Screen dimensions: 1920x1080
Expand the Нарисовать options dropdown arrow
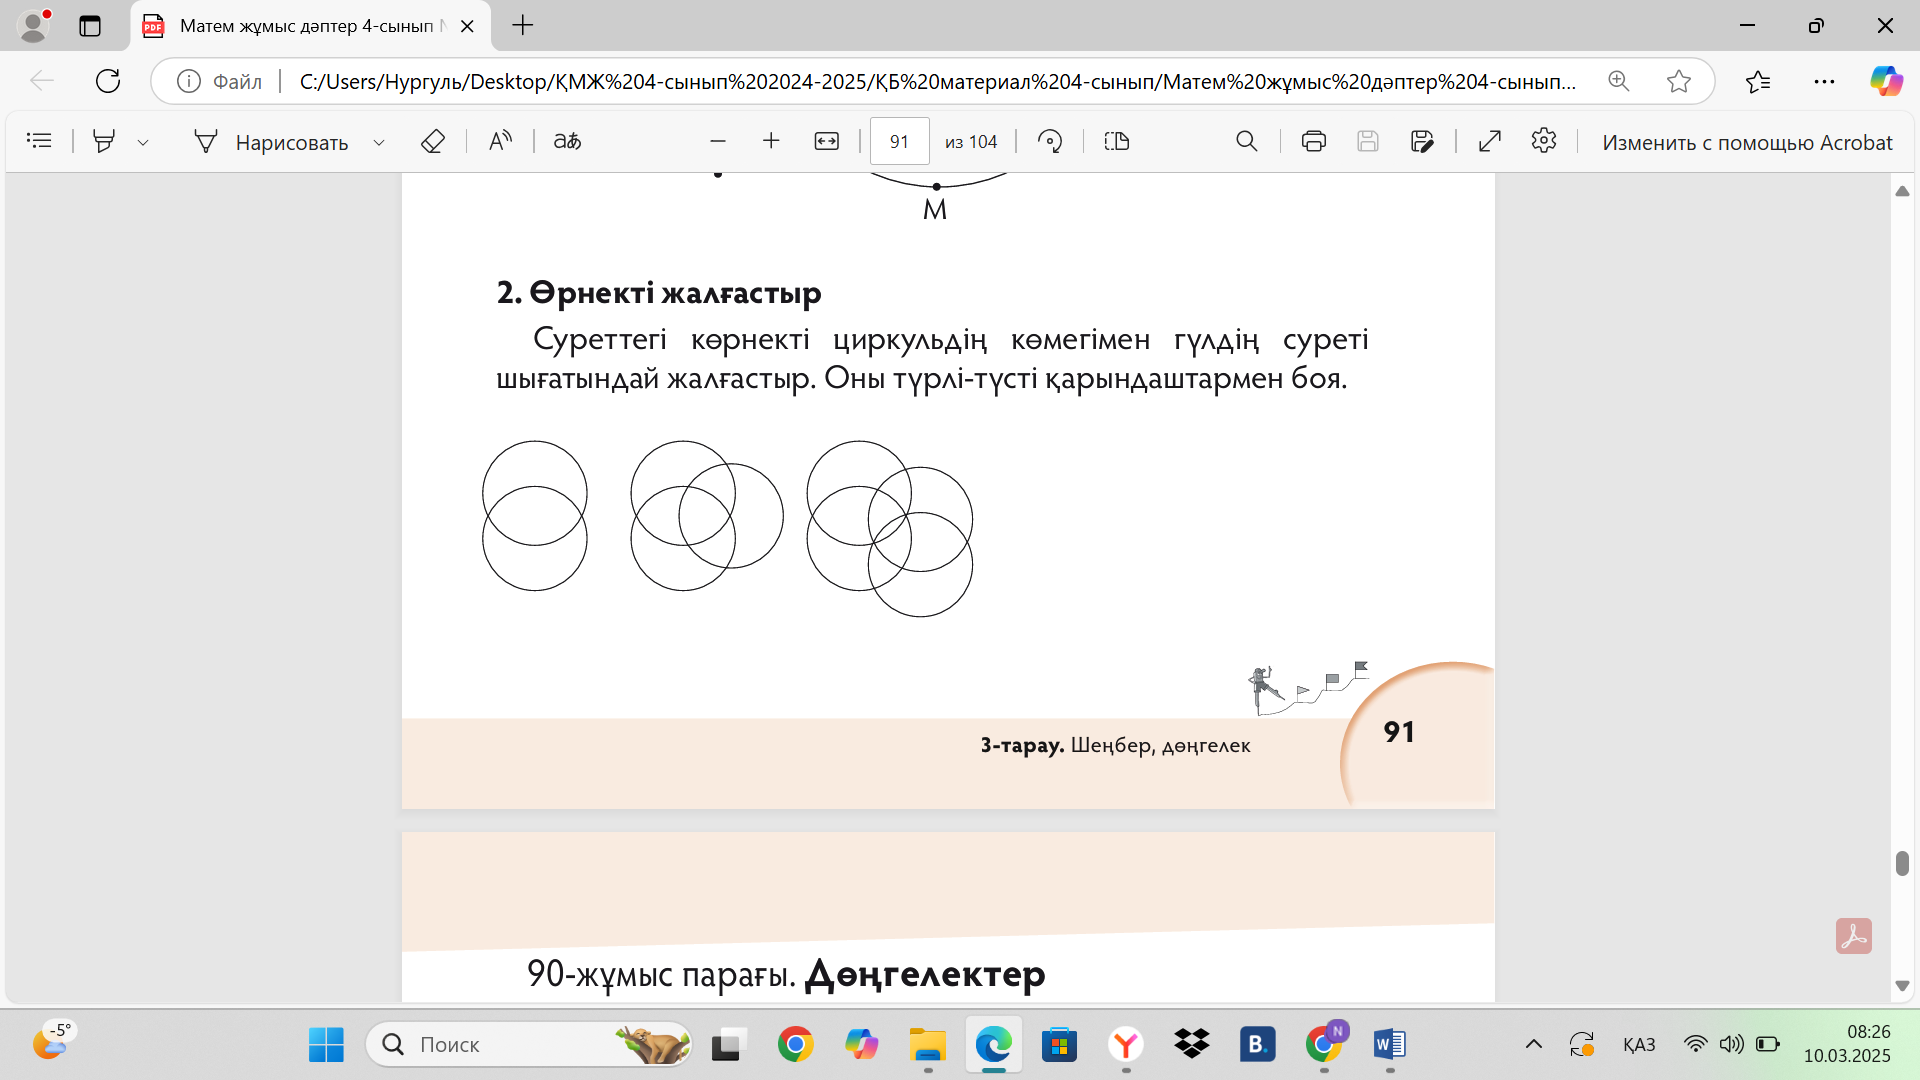click(379, 142)
